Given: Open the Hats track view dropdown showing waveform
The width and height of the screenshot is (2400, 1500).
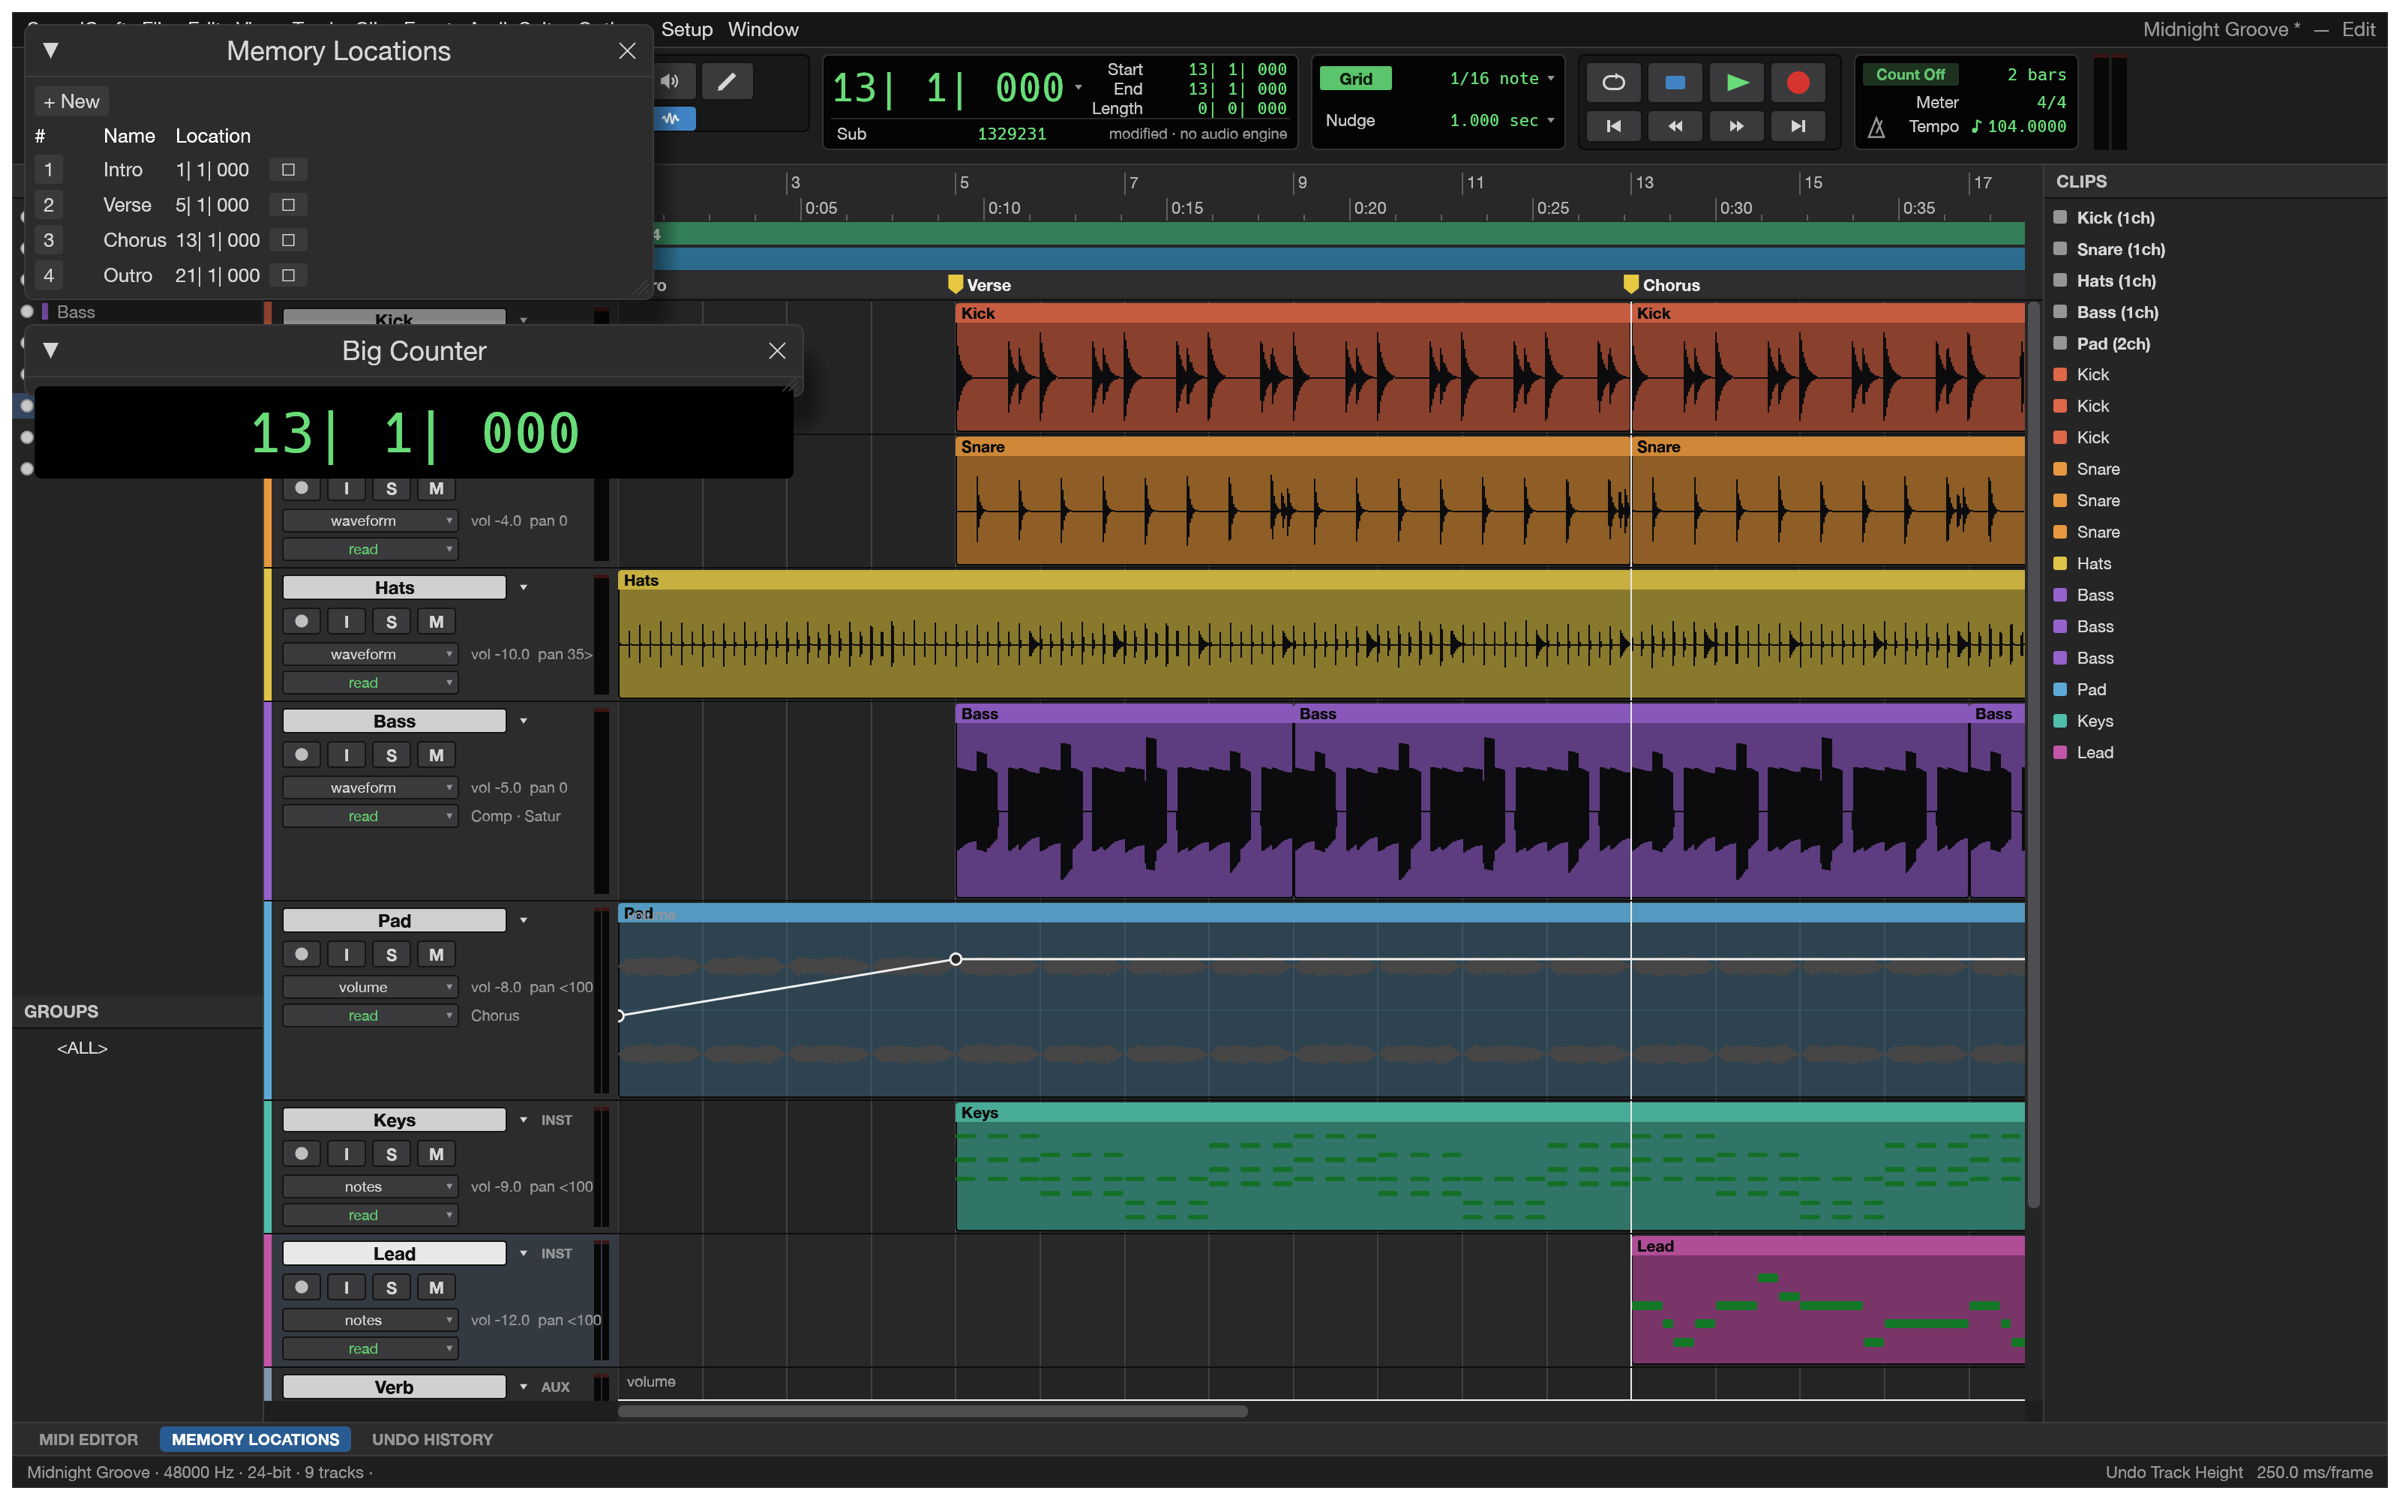Looking at the screenshot, I should [369, 654].
